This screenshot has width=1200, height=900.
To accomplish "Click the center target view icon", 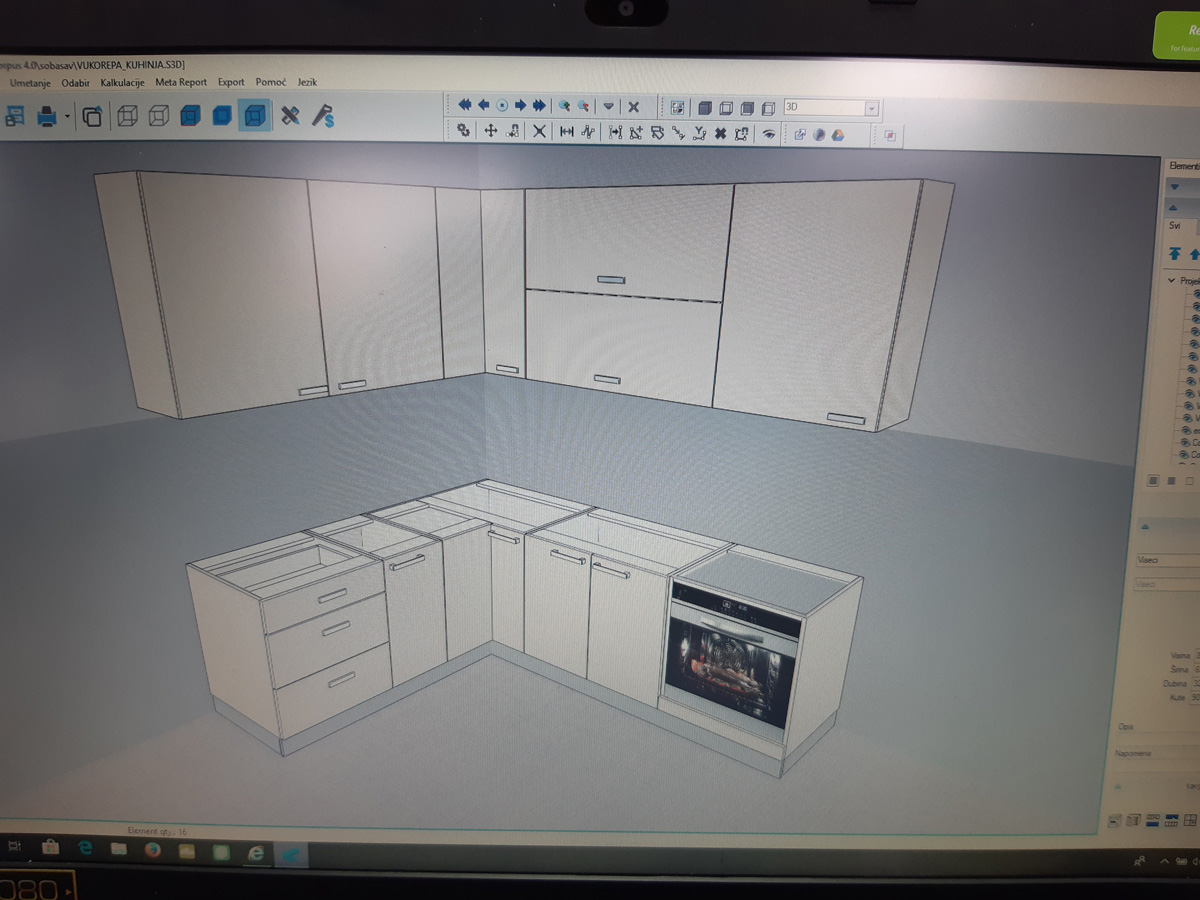I will [x=502, y=105].
